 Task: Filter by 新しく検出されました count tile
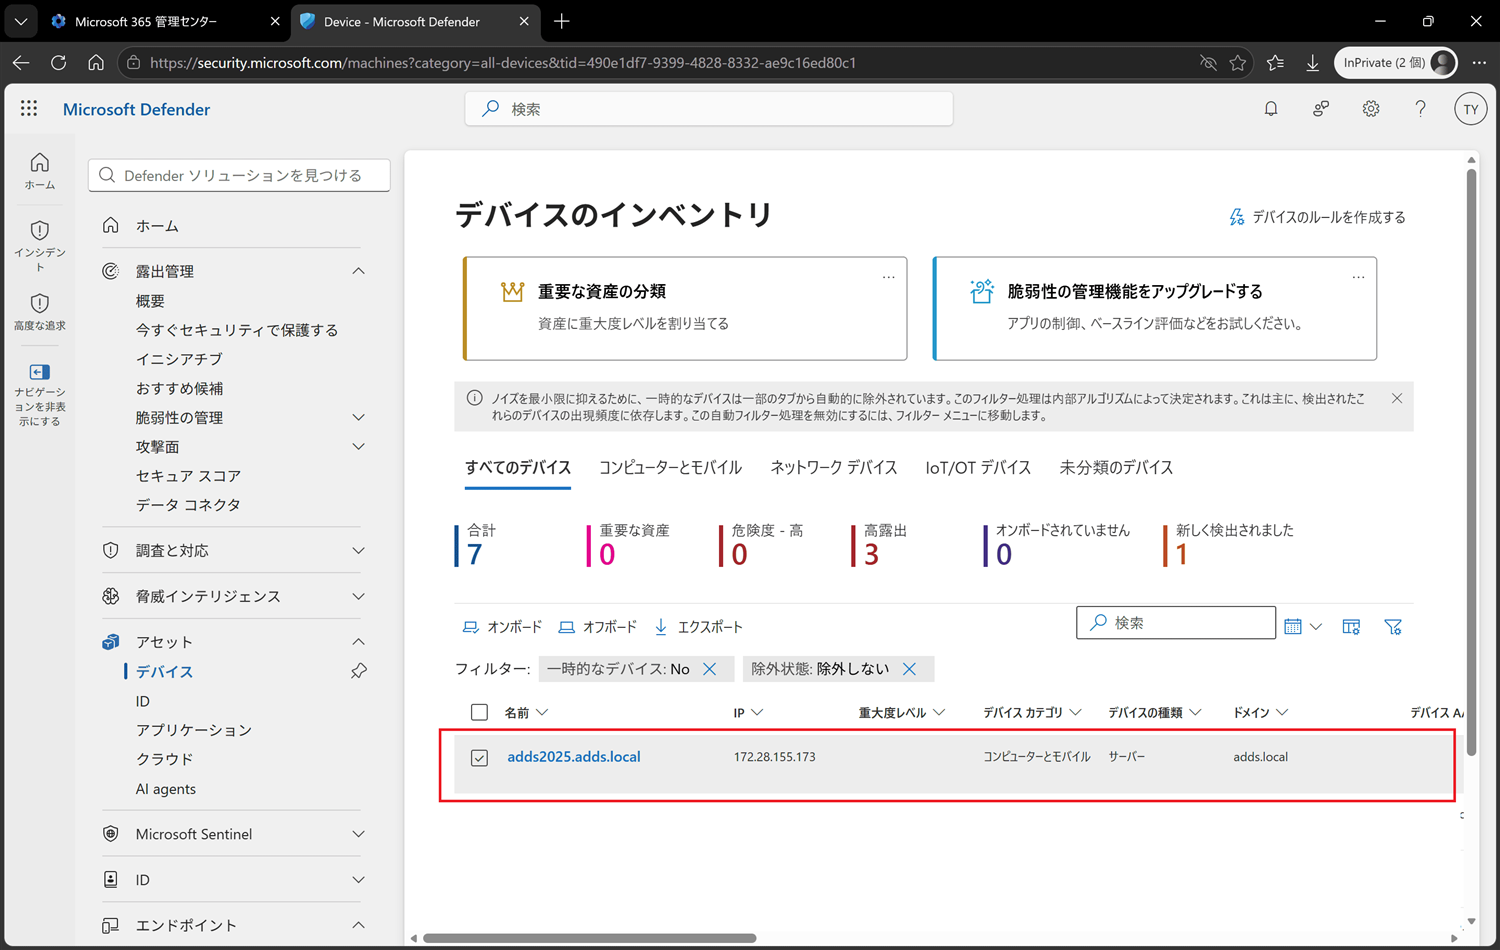pyautogui.click(x=1229, y=546)
